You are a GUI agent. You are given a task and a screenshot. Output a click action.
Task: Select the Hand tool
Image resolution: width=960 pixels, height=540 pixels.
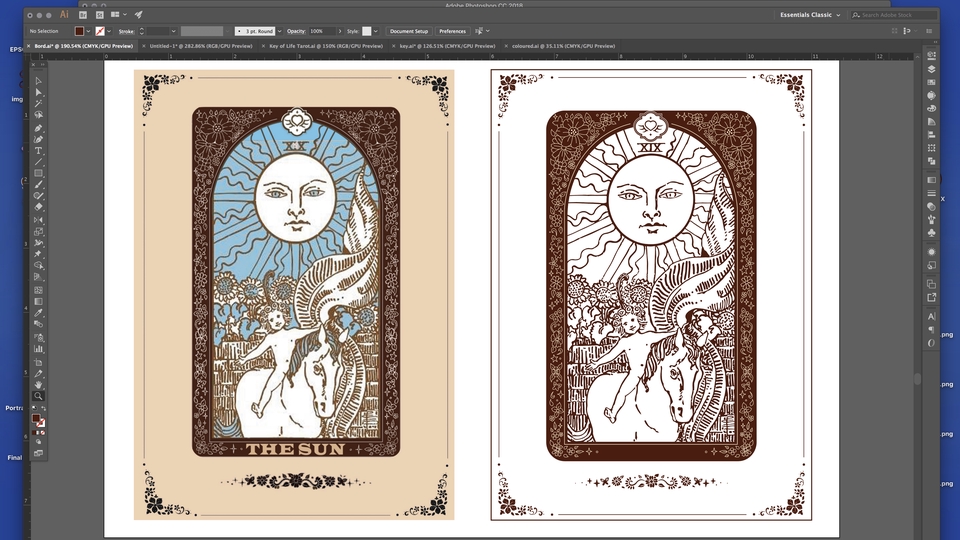[38, 385]
